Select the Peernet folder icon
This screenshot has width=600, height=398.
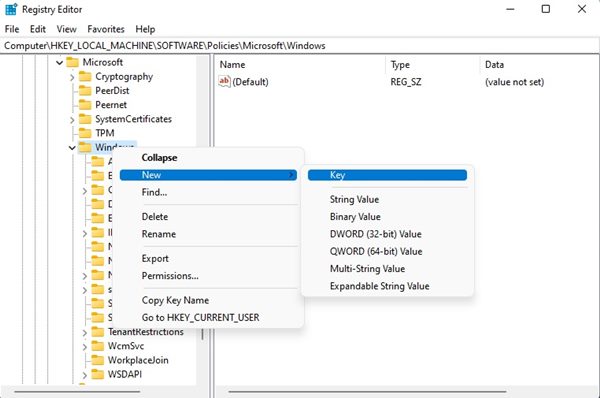(85, 105)
